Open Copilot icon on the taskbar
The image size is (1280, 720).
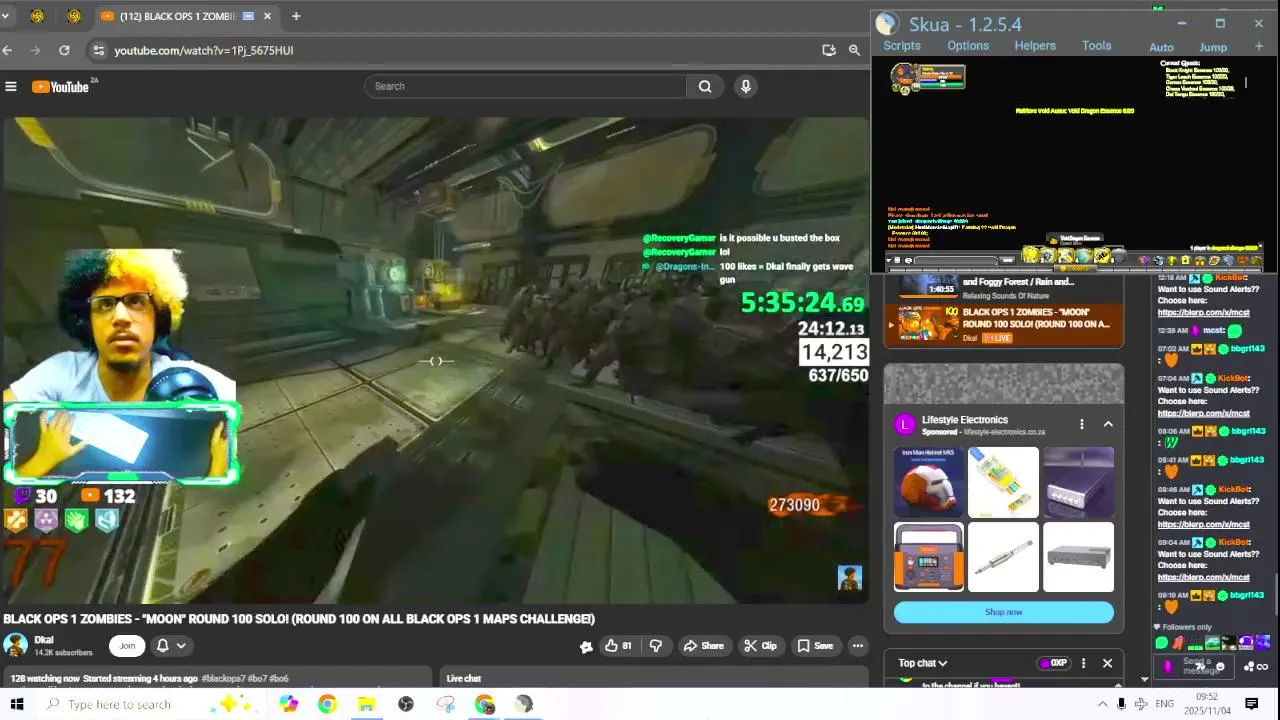[289, 704]
